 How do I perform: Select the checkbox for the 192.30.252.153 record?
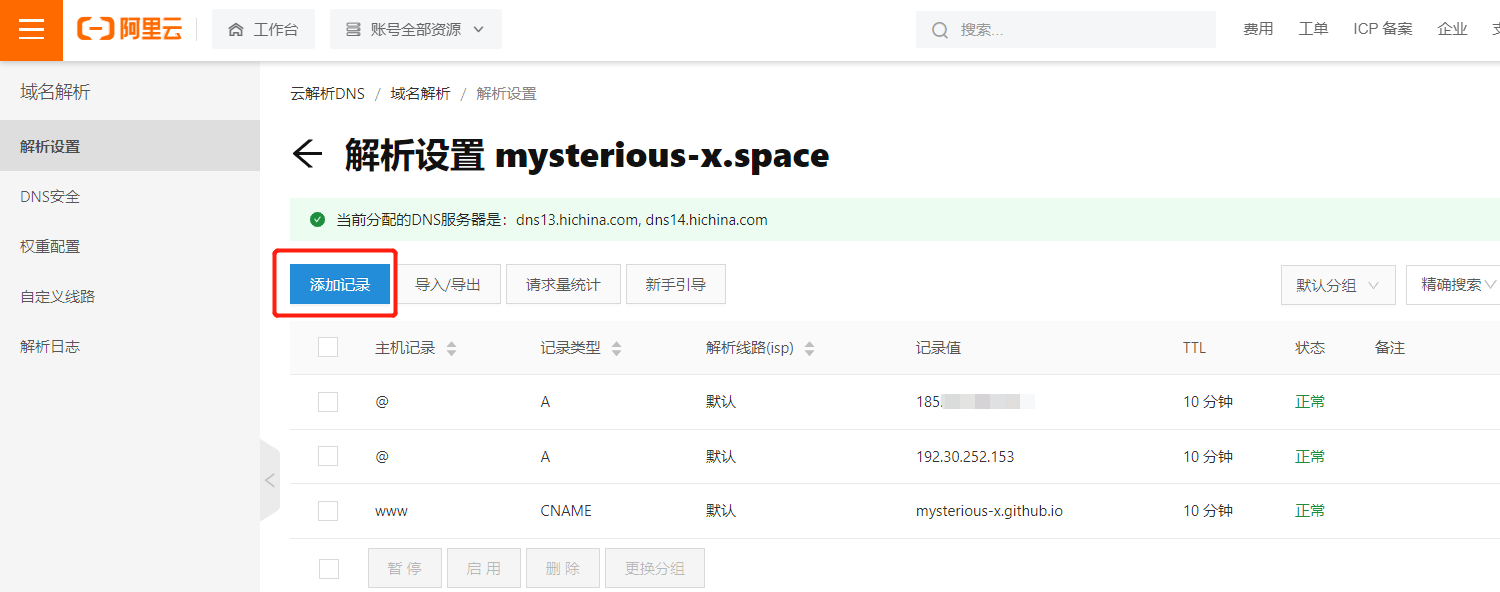coord(328,456)
